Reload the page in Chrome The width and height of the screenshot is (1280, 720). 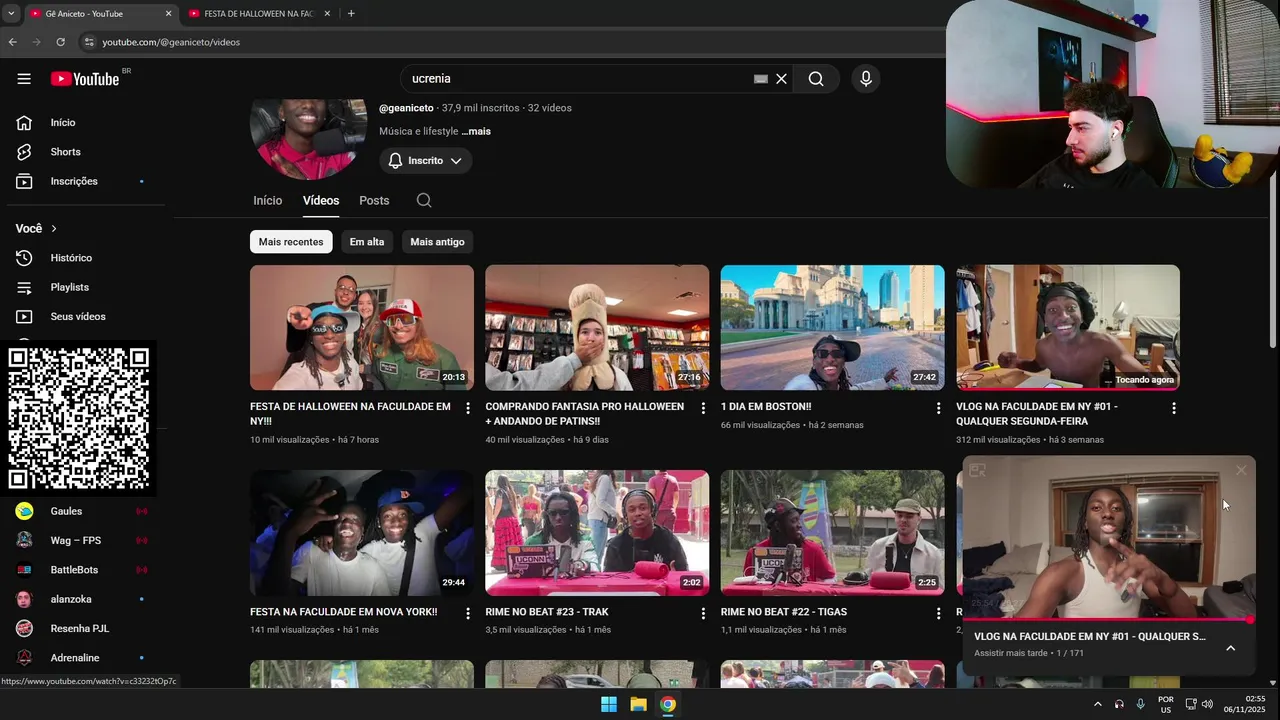pos(60,42)
